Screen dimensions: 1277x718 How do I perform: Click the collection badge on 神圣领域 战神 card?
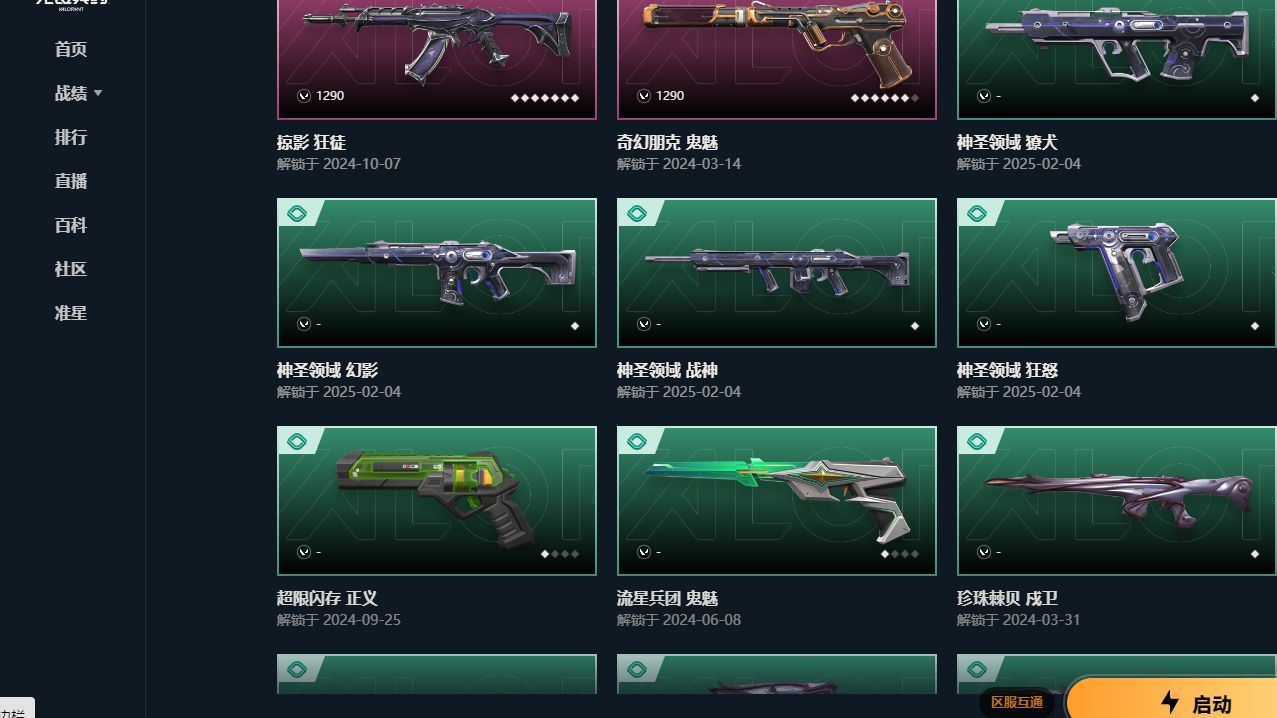point(636,213)
